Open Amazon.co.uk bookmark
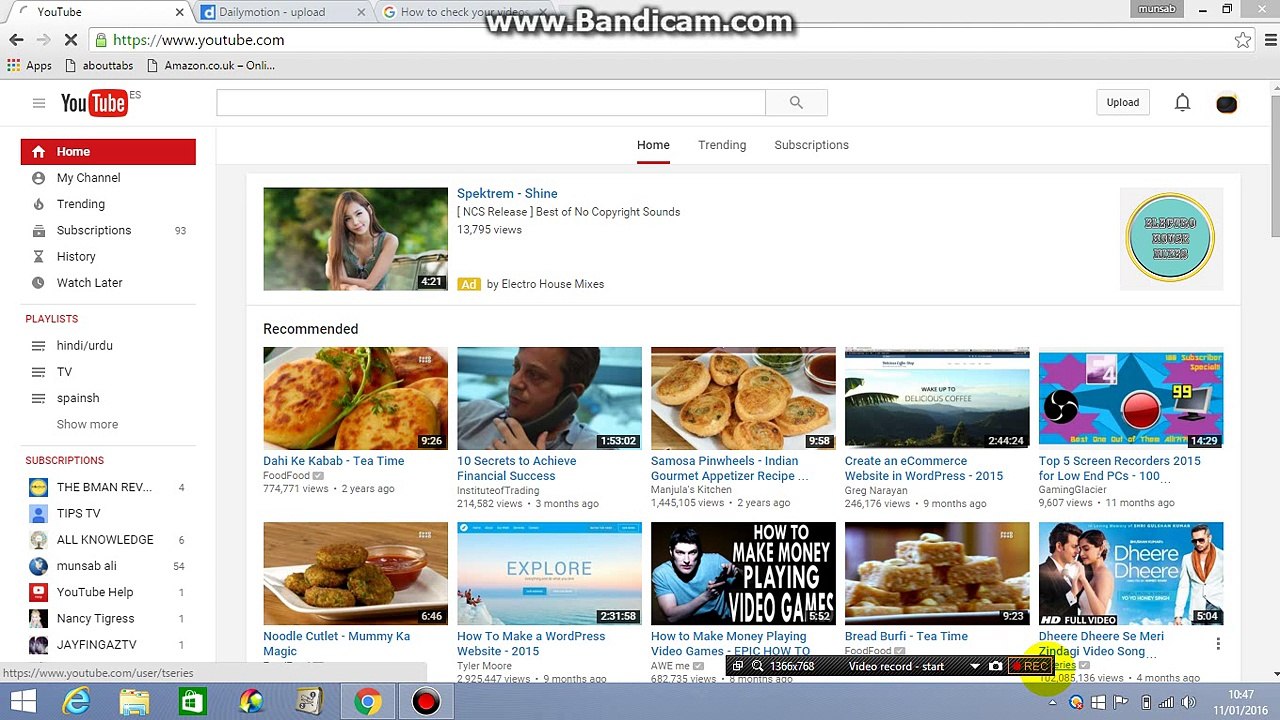1280x720 pixels. (210, 66)
